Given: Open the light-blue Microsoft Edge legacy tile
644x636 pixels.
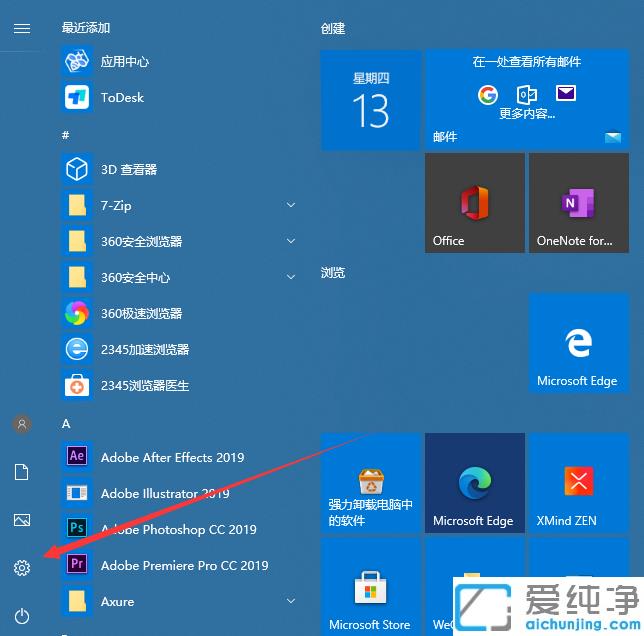Looking at the screenshot, I should point(579,343).
